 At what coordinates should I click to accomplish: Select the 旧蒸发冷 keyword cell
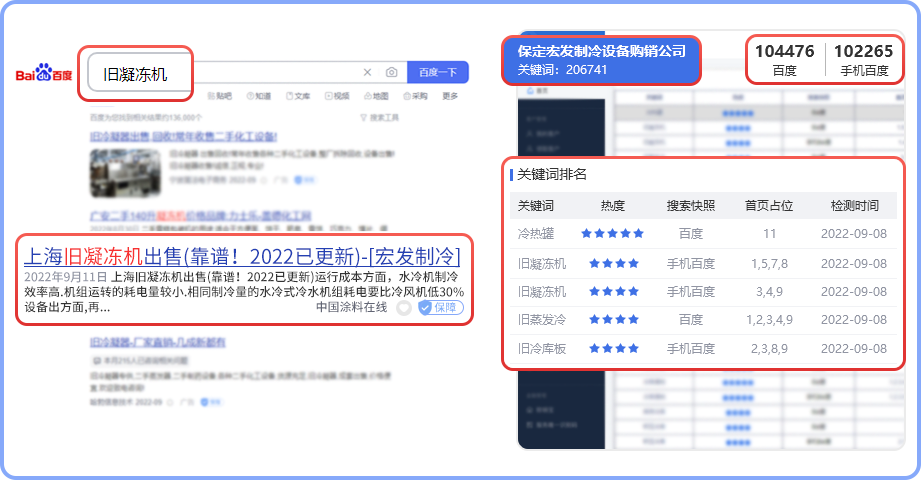click(542, 320)
